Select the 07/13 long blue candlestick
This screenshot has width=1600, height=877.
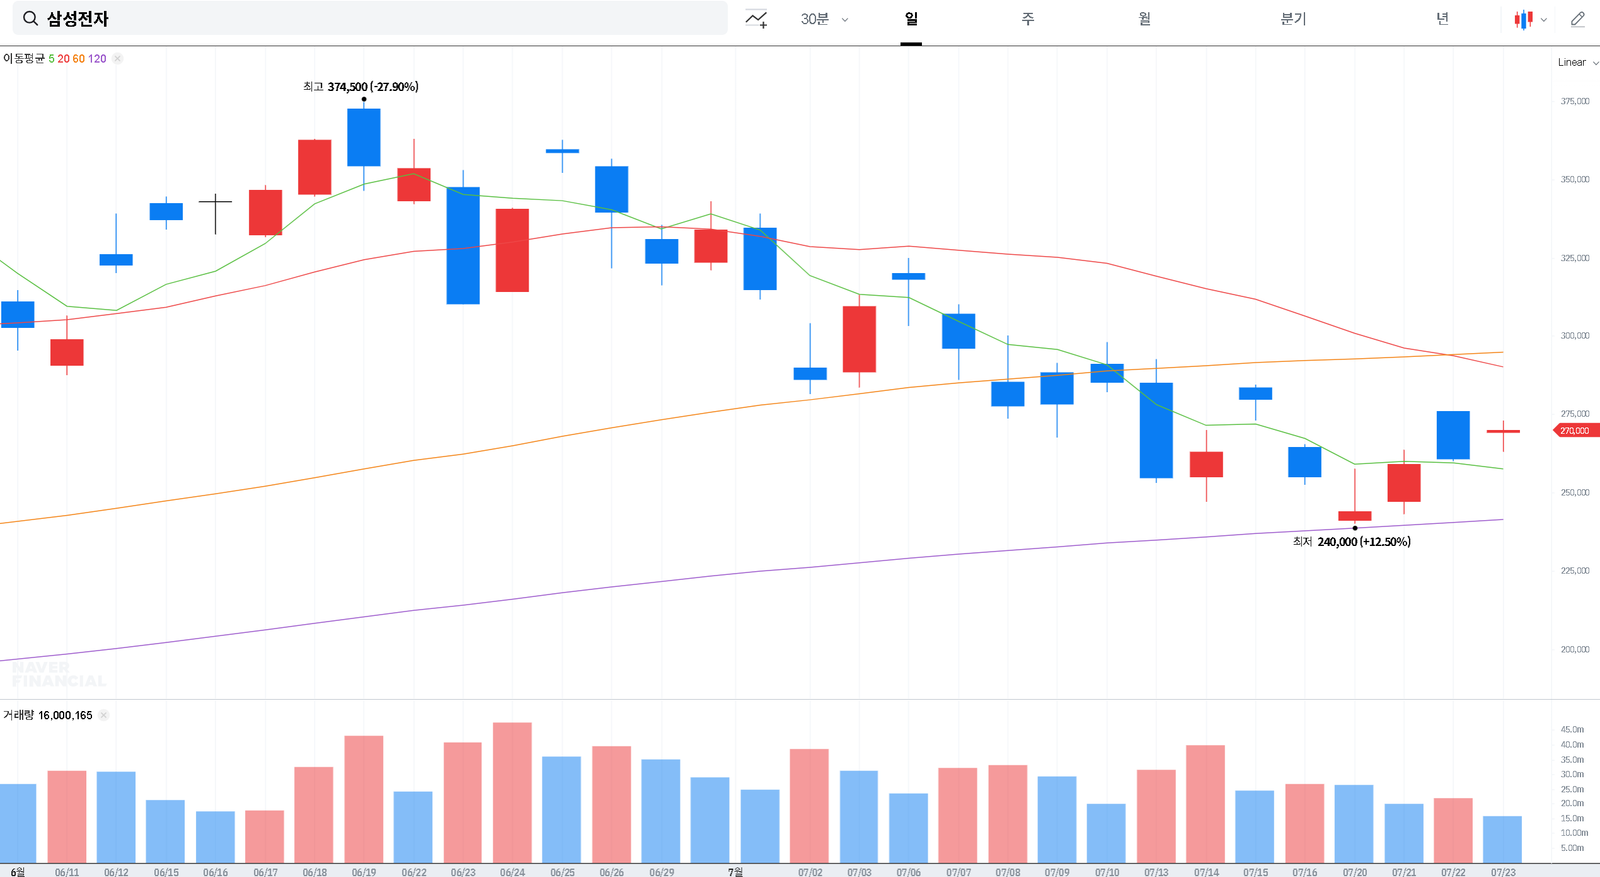(x=1156, y=430)
